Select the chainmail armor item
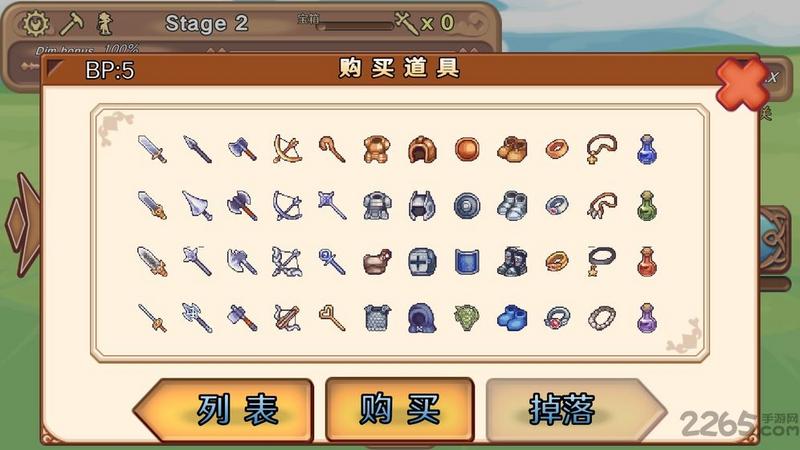The height and width of the screenshot is (450, 800). [x=377, y=318]
